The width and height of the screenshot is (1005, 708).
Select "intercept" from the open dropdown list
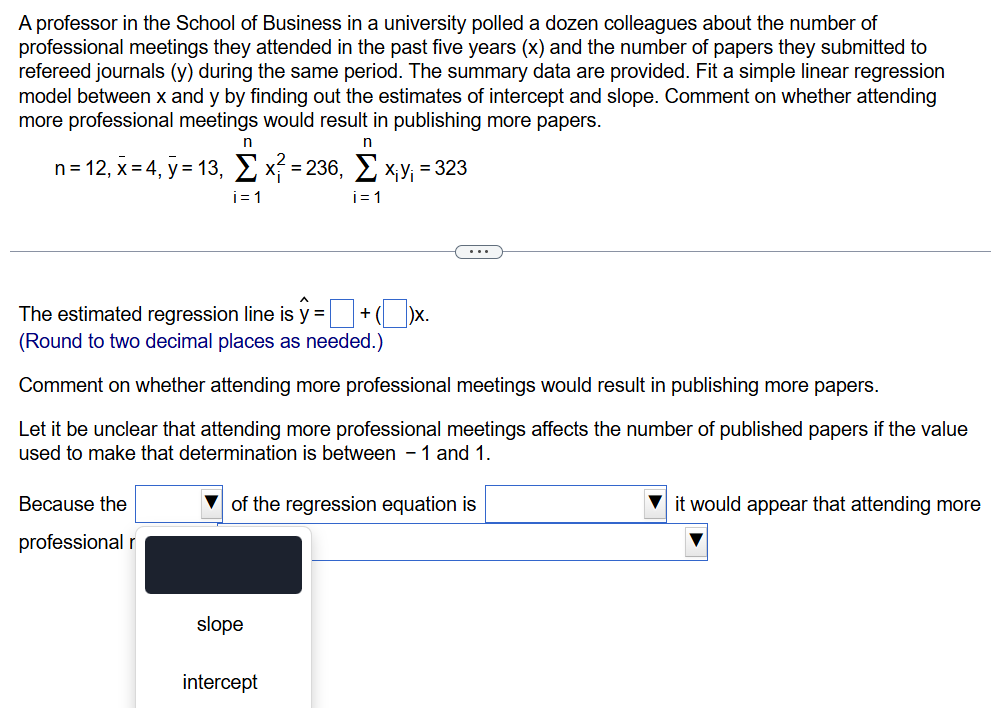(220, 682)
